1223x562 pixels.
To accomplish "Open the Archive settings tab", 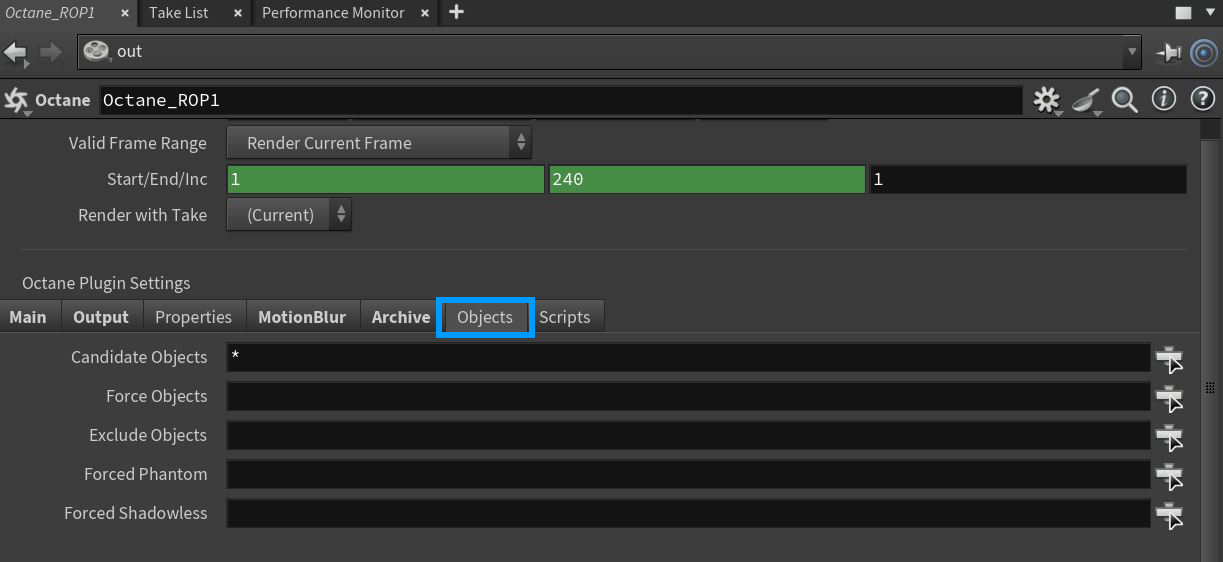I will pos(401,317).
